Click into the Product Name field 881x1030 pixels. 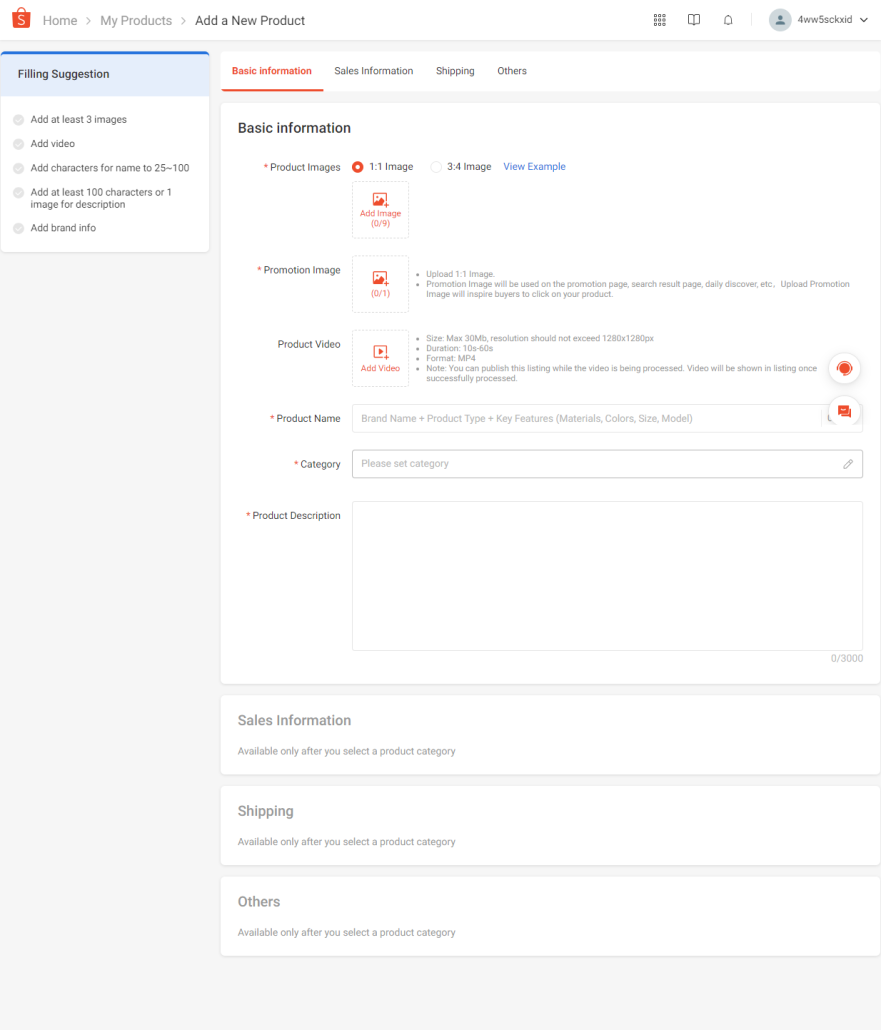[585, 419]
